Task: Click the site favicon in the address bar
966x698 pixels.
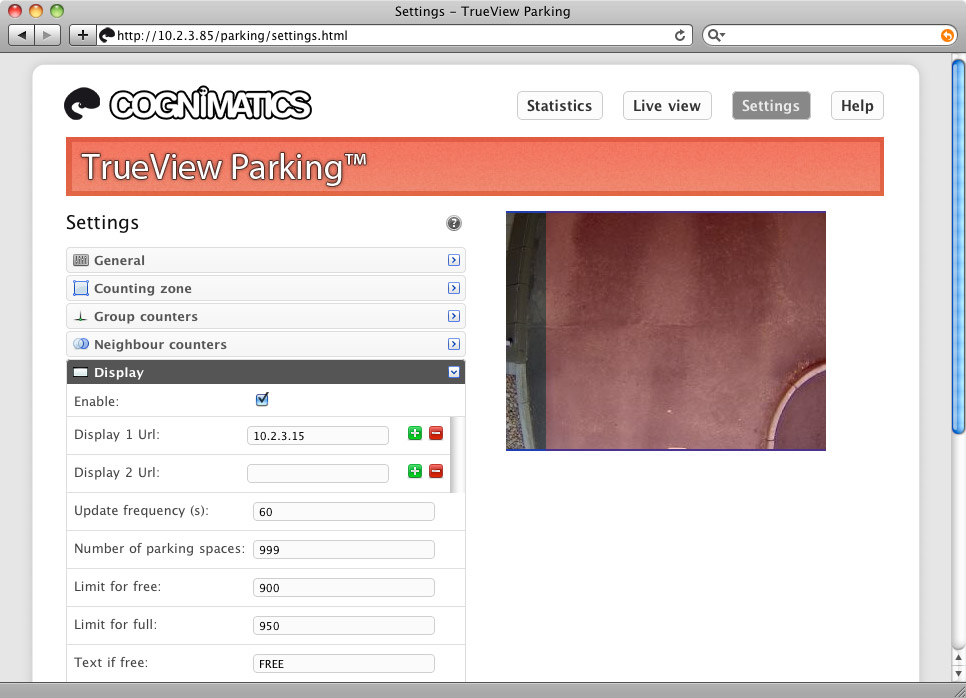Action: (107, 35)
